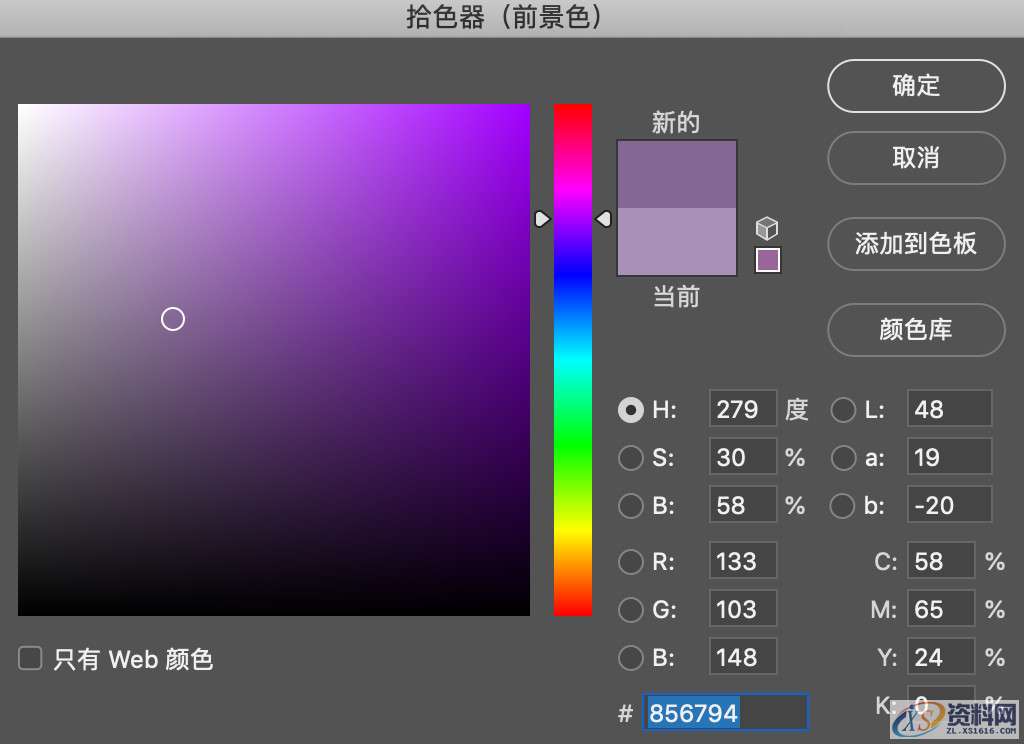Click the 取消 button
The width and height of the screenshot is (1024, 744).
pyautogui.click(x=915, y=158)
